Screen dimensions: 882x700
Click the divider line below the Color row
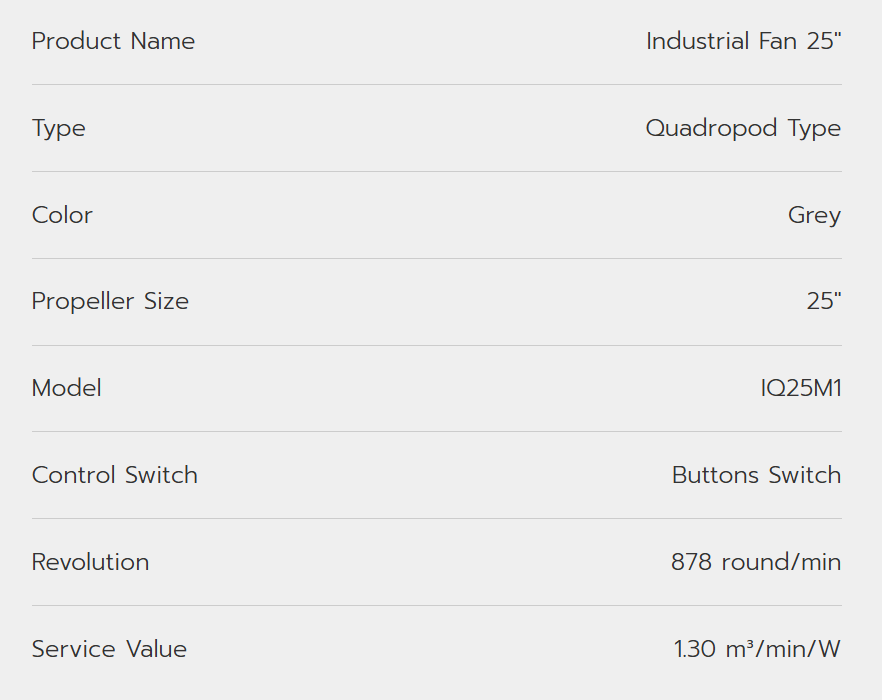point(436,258)
